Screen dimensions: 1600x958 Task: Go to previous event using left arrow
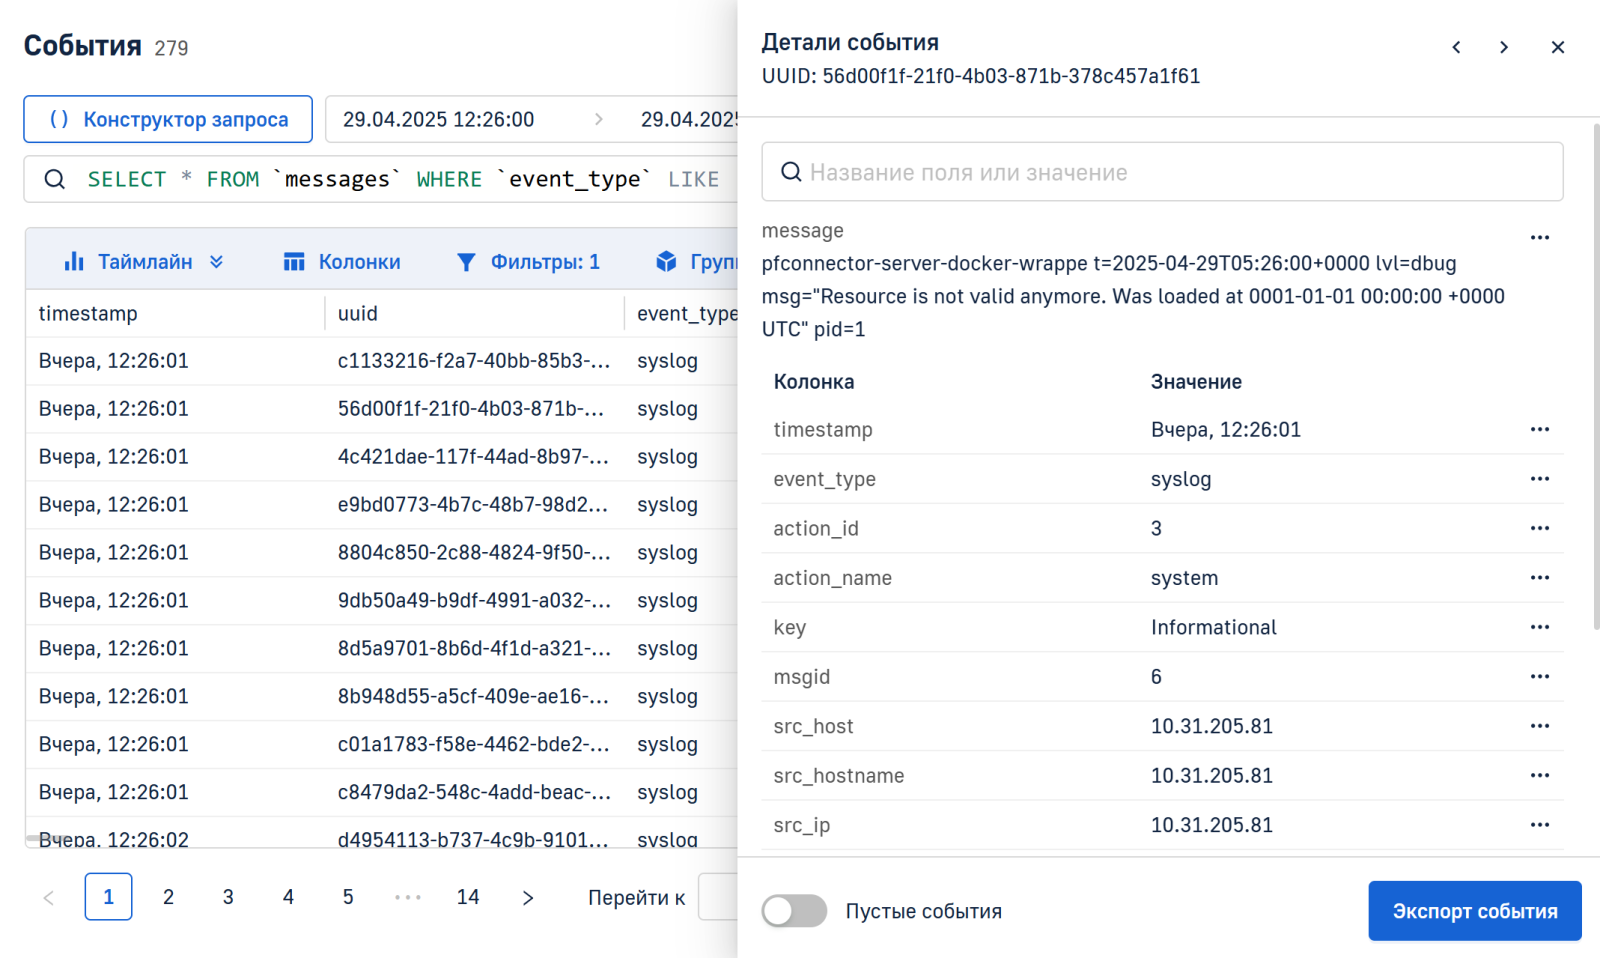coord(1456,47)
